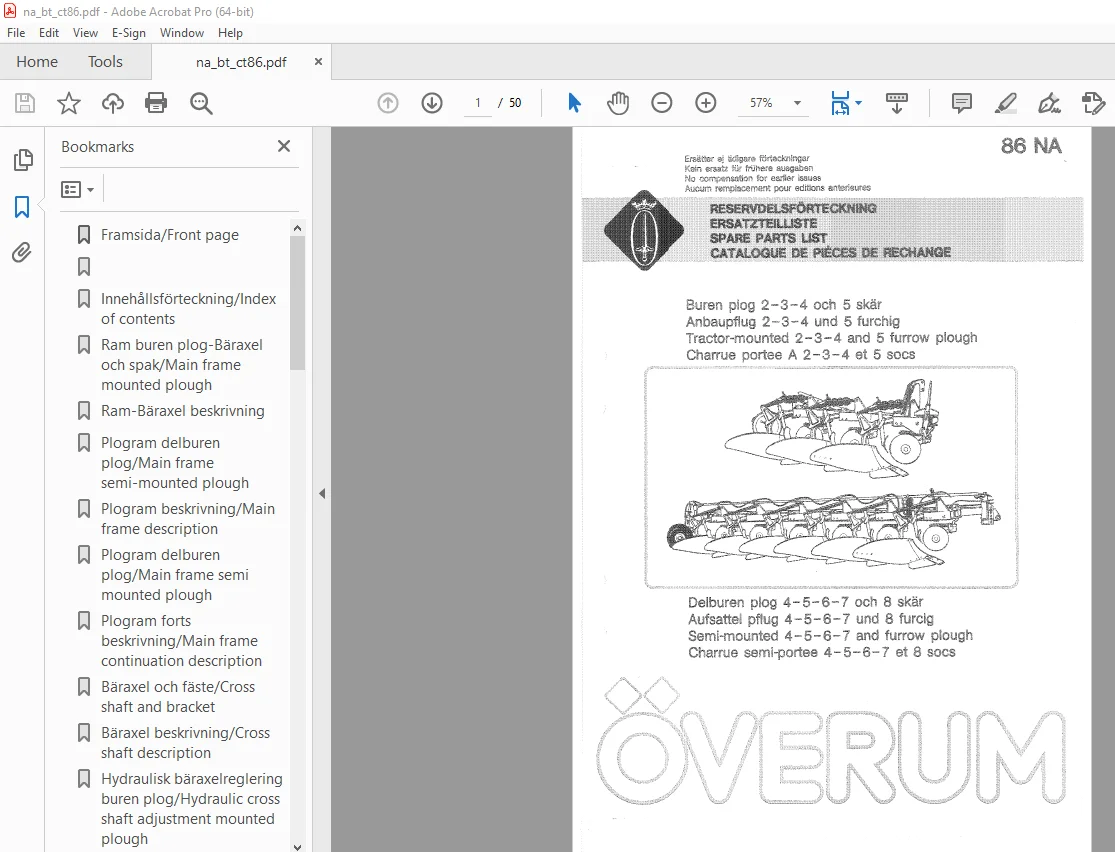The height and width of the screenshot is (852, 1115).
Task: Enable scrolling read mode icon
Action: 896,103
